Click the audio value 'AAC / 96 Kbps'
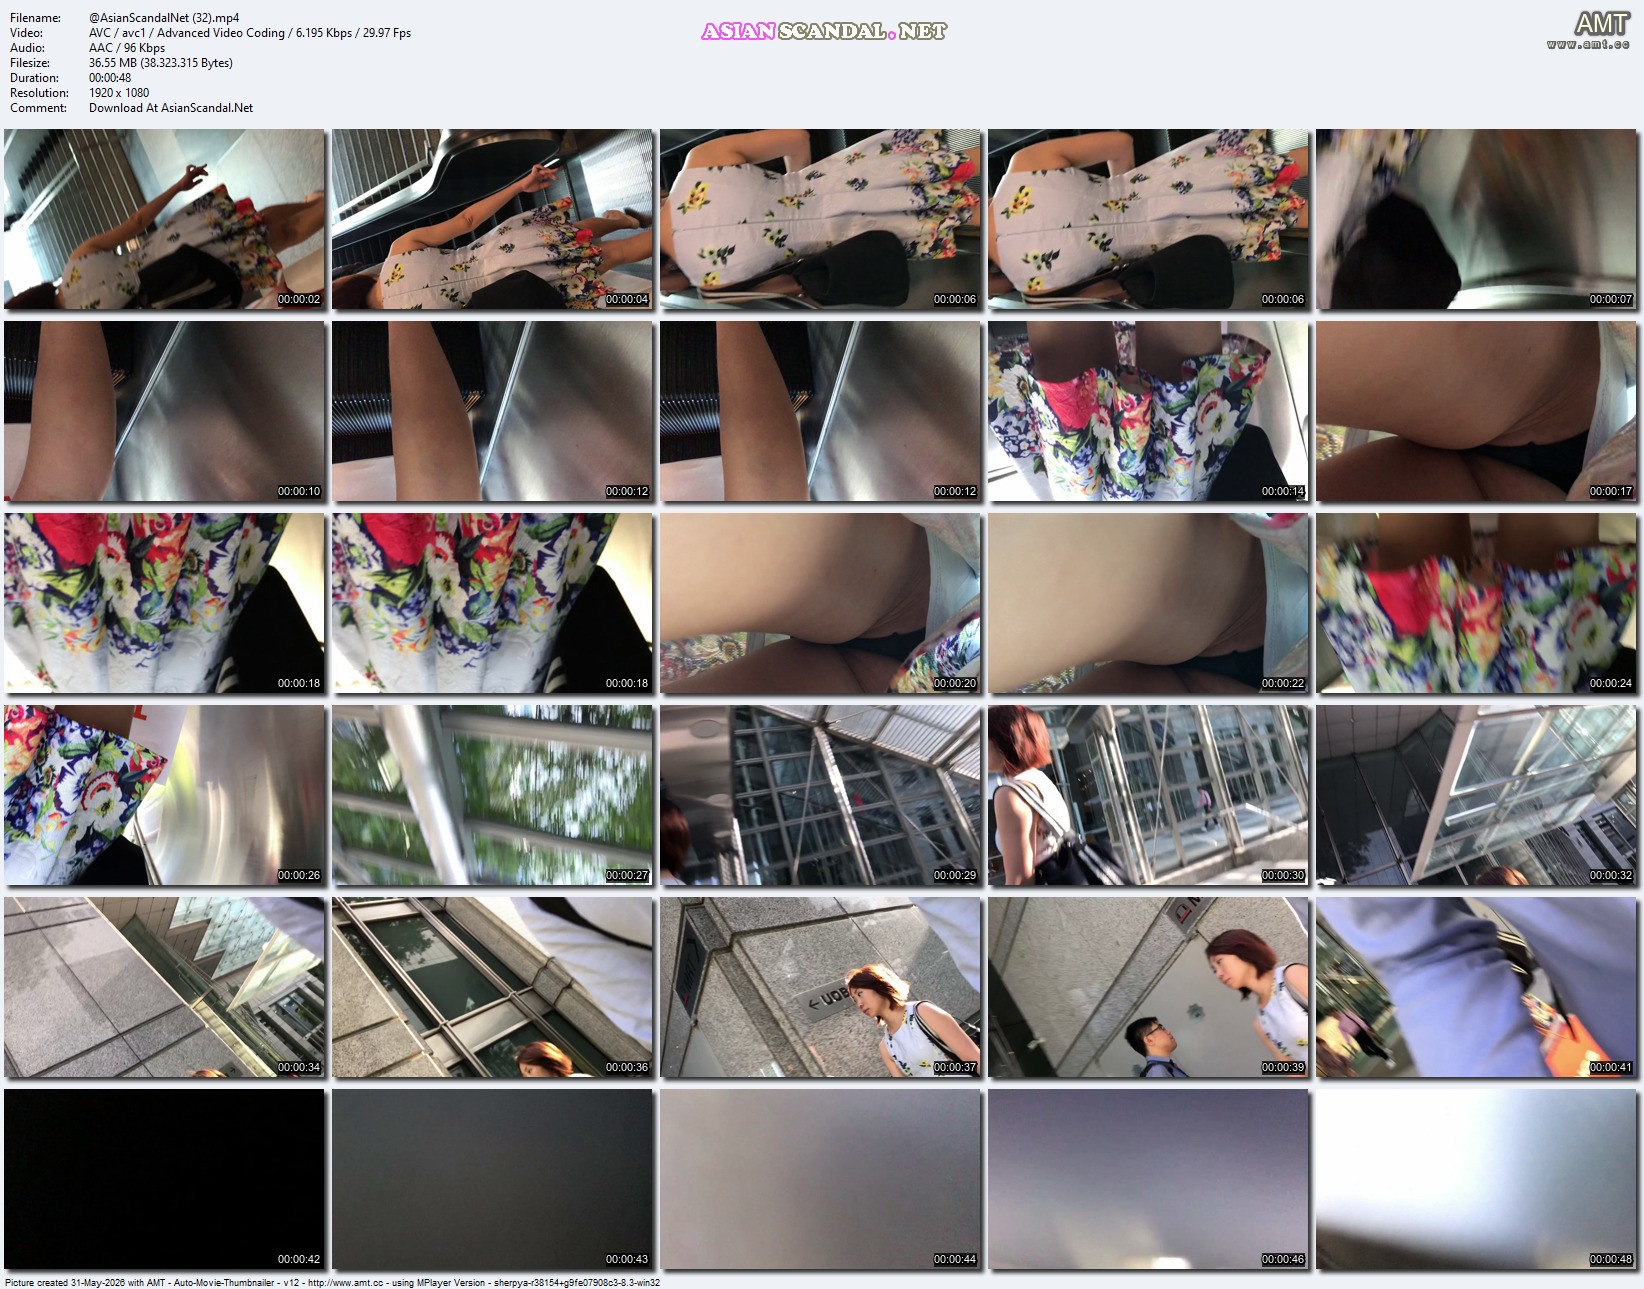 click(x=127, y=48)
